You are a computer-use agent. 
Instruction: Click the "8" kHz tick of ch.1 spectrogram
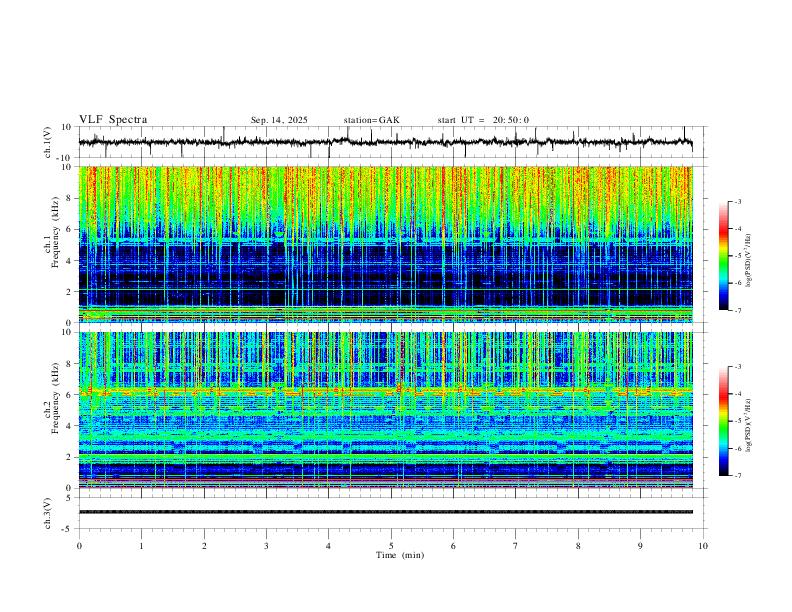[69, 198]
